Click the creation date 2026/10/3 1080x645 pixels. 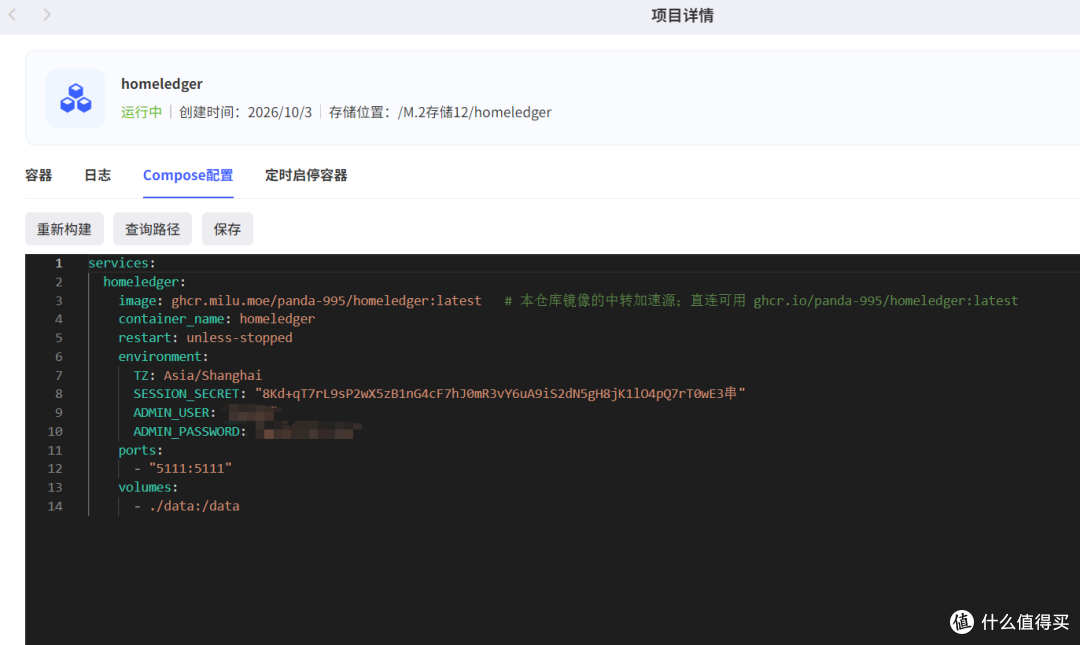[280, 112]
